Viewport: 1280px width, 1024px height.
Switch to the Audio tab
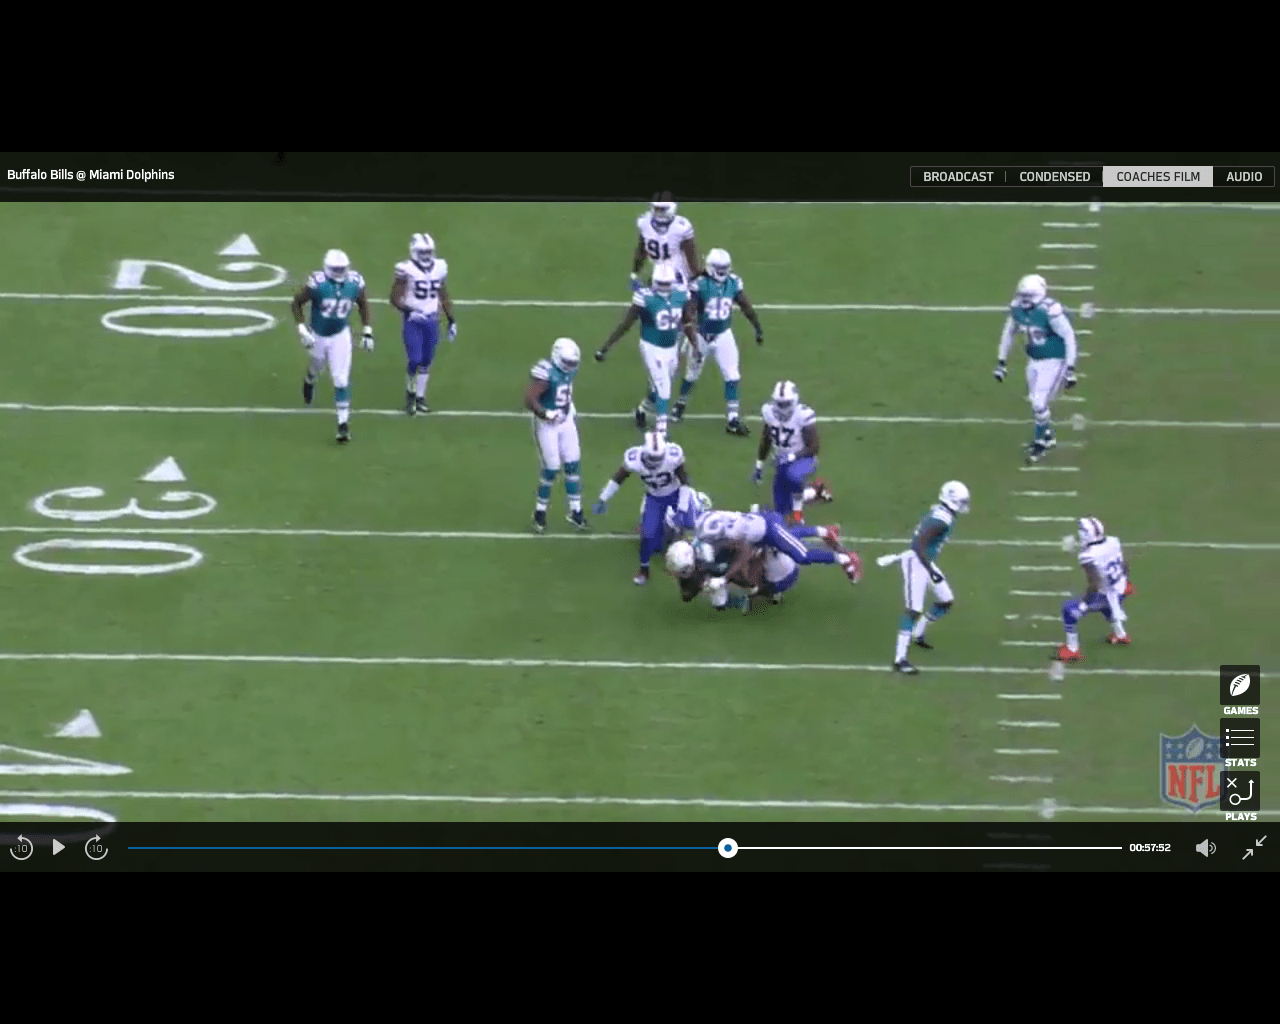[x=1244, y=176]
